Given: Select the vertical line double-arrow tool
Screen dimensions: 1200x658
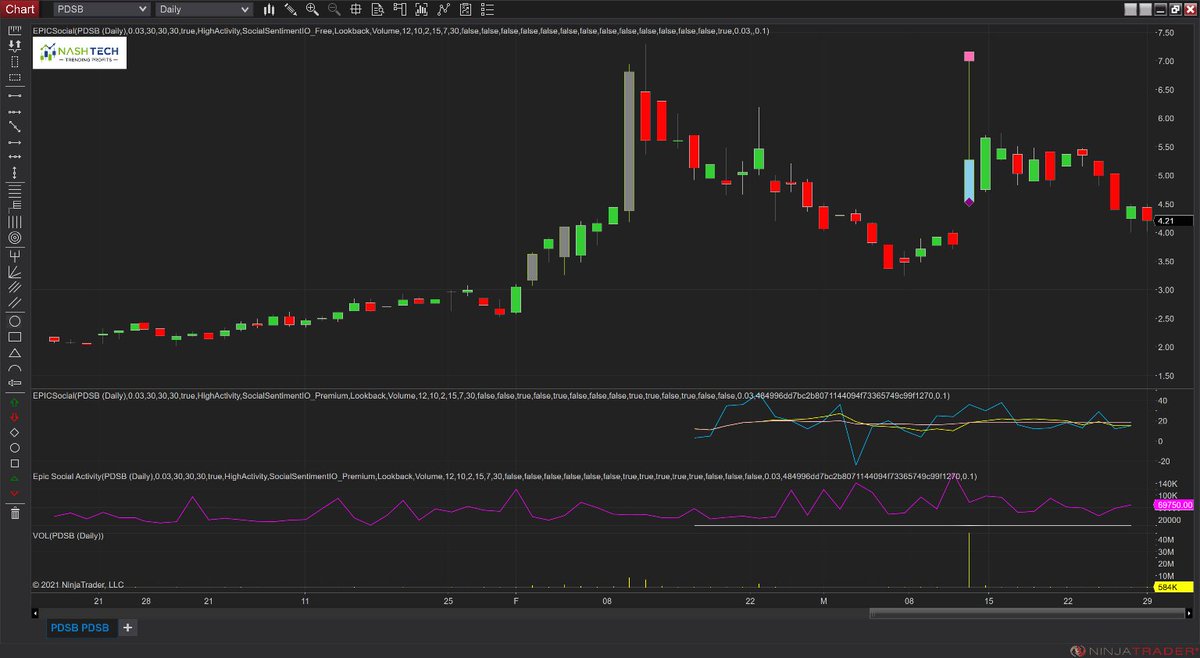Looking at the screenshot, I should (15, 172).
